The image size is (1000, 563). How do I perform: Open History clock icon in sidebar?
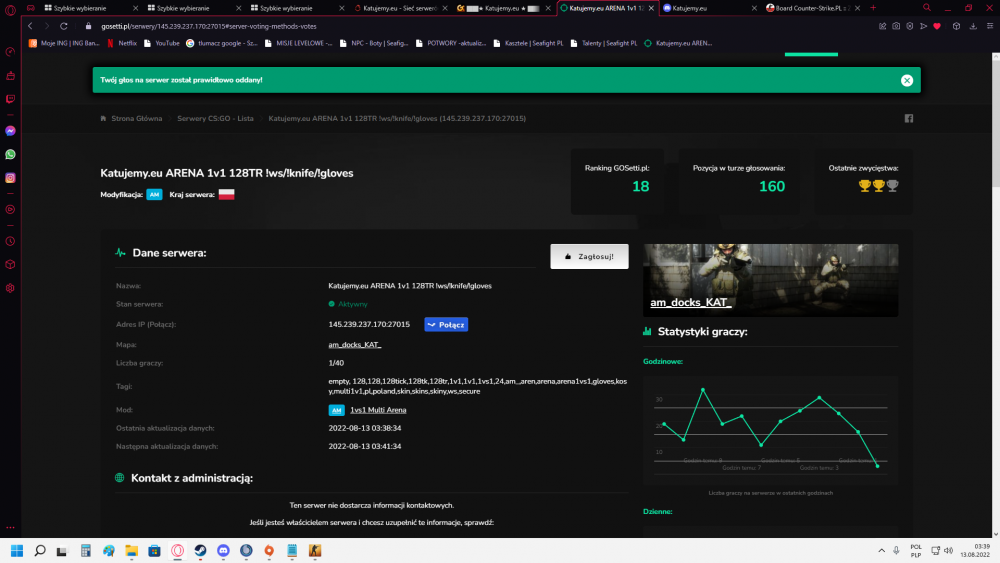click(x=10, y=241)
